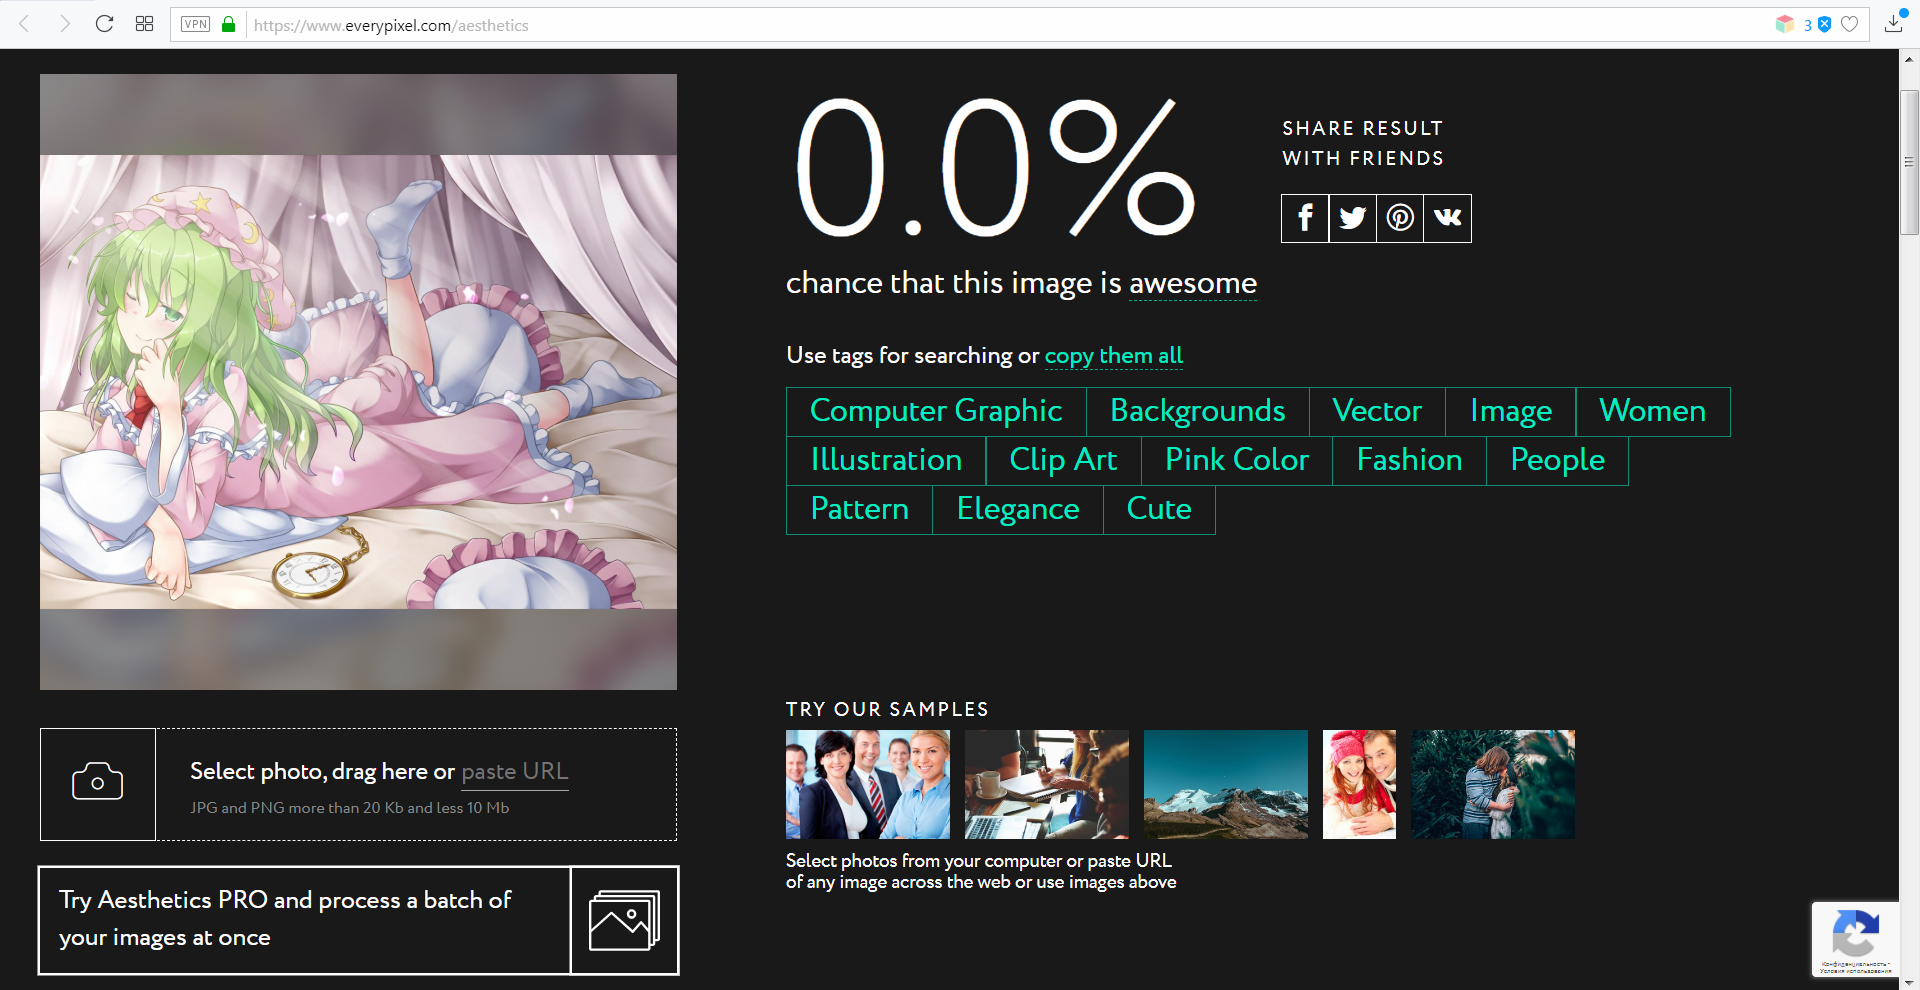1920x990 pixels.
Task: Select the People tag
Action: tap(1557, 460)
